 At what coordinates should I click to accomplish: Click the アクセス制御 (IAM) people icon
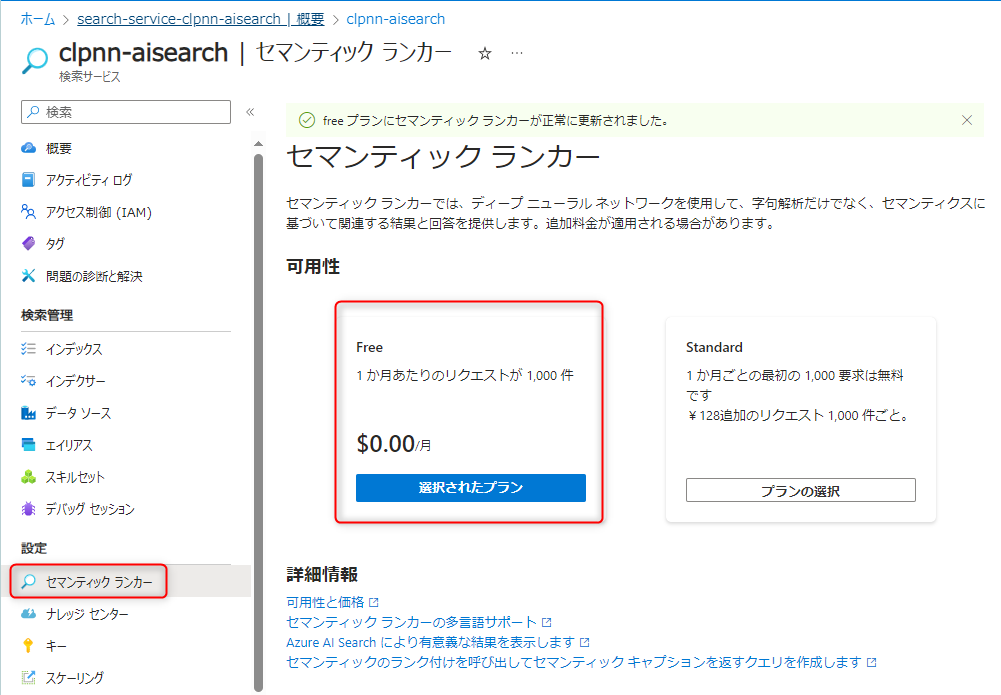coord(29,212)
